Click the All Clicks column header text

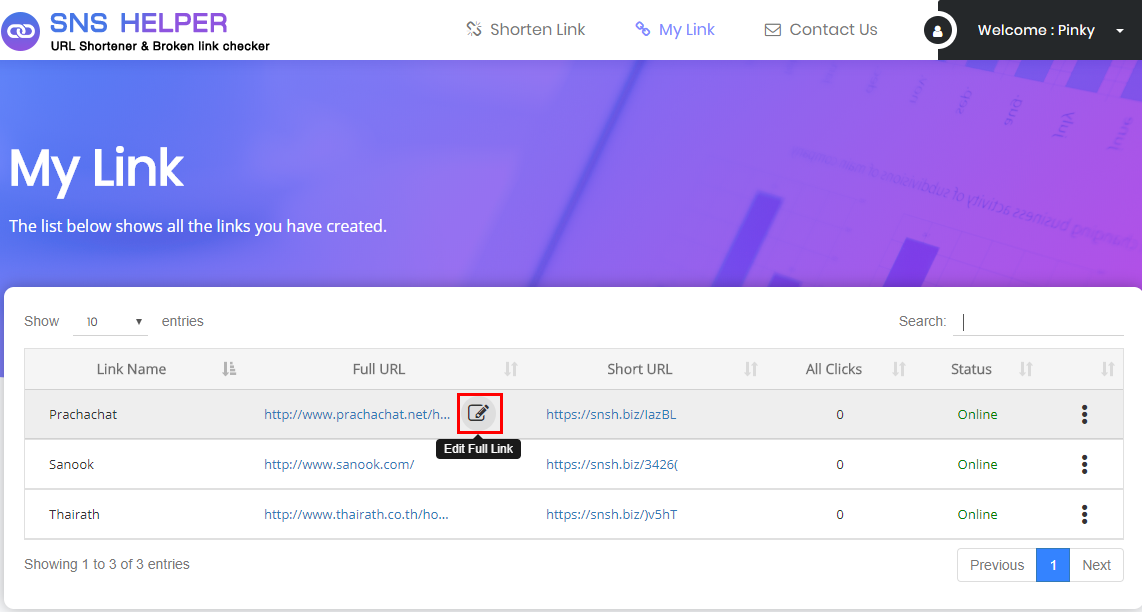pyautogui.click(x=833, y=369)
